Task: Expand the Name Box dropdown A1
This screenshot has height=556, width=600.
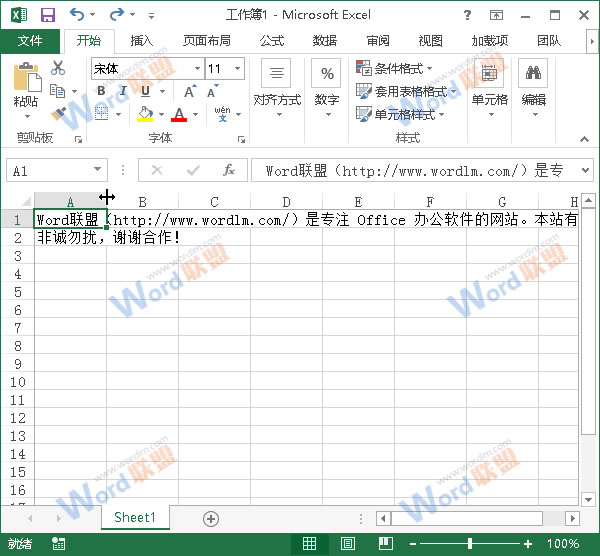Action: 98,169
